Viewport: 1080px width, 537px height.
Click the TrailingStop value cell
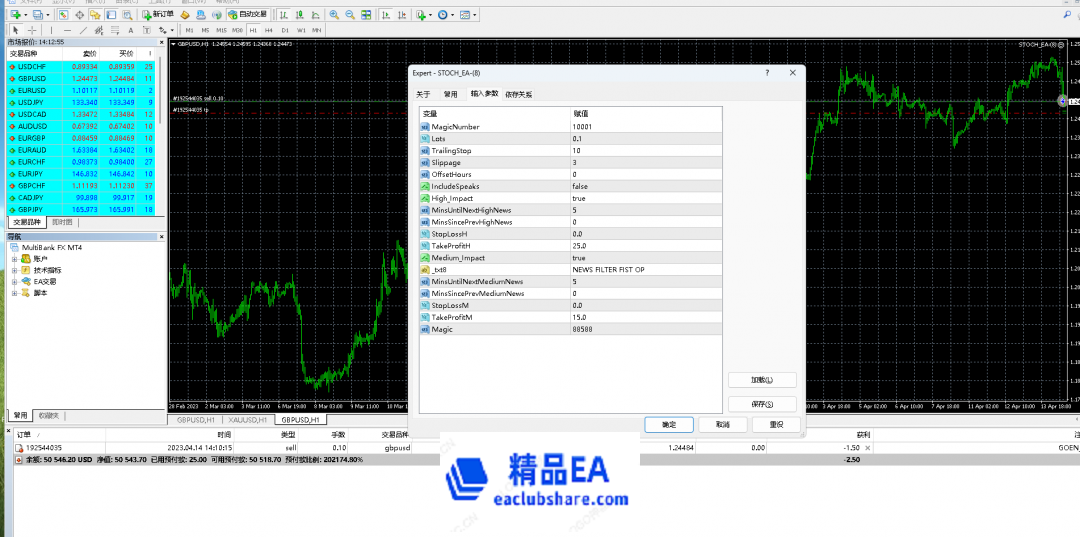coord(645,151)
